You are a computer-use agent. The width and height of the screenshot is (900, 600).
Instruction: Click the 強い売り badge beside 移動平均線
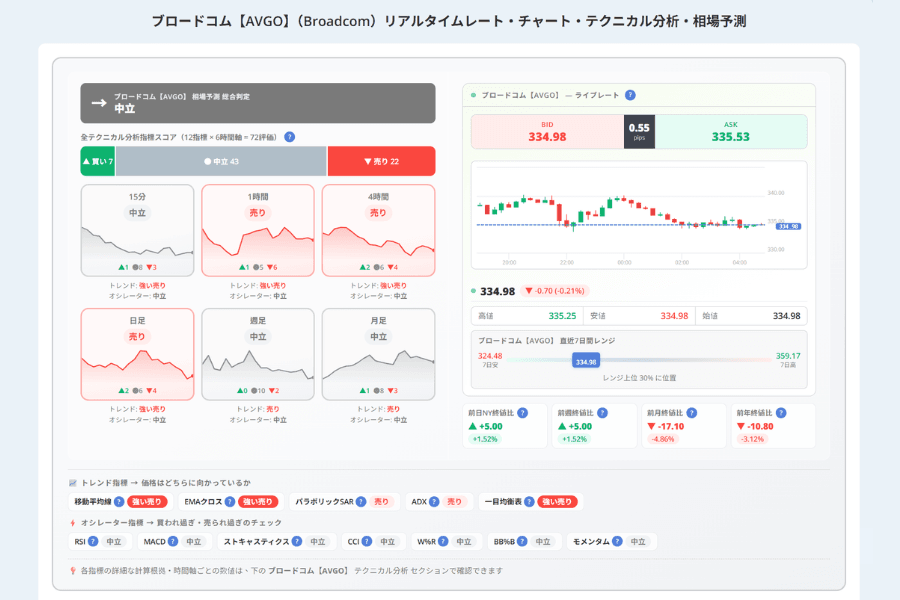coord(148,502)
